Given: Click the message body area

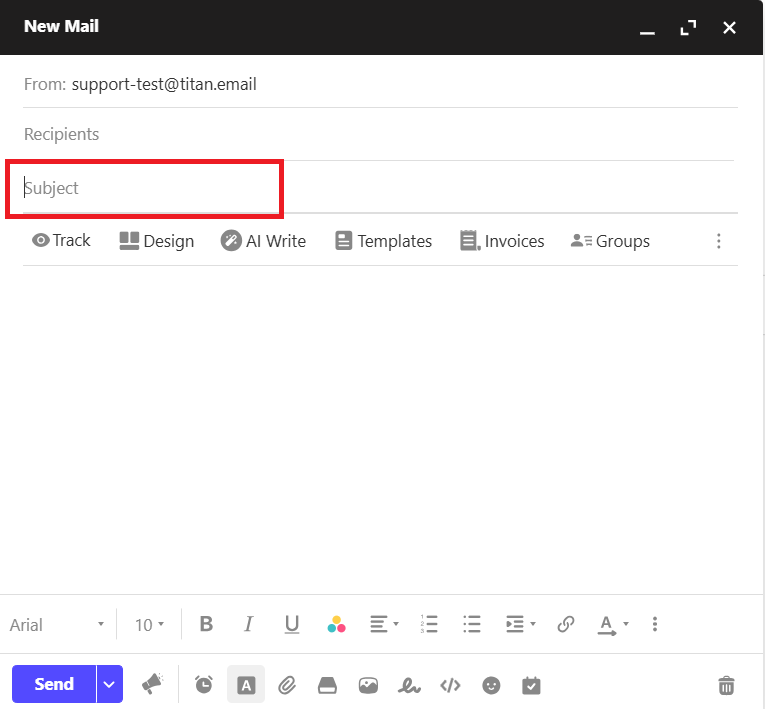Looking at the screenshot, I should (x=380, y=429).
